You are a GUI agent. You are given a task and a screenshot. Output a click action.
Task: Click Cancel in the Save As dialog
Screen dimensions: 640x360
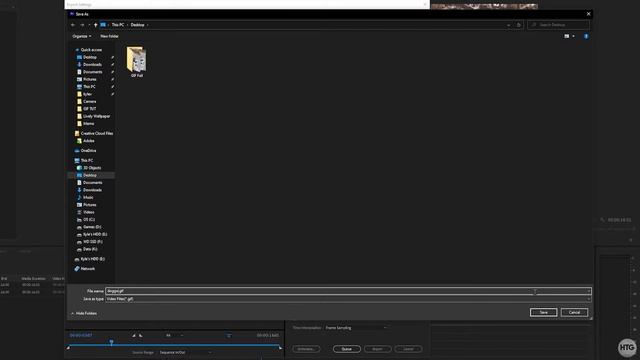574,312
